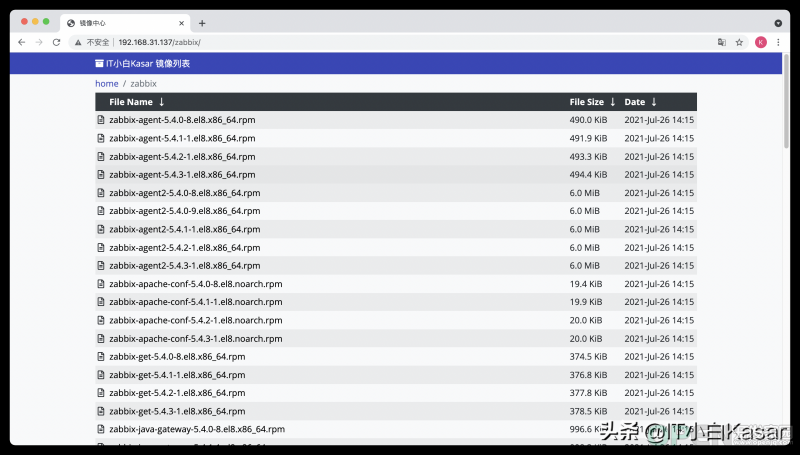Open zabbix-get-5.4.3-1.el8.x86_64.rpm
Viewport: 800px width, 455px height.
click(177, 411)
